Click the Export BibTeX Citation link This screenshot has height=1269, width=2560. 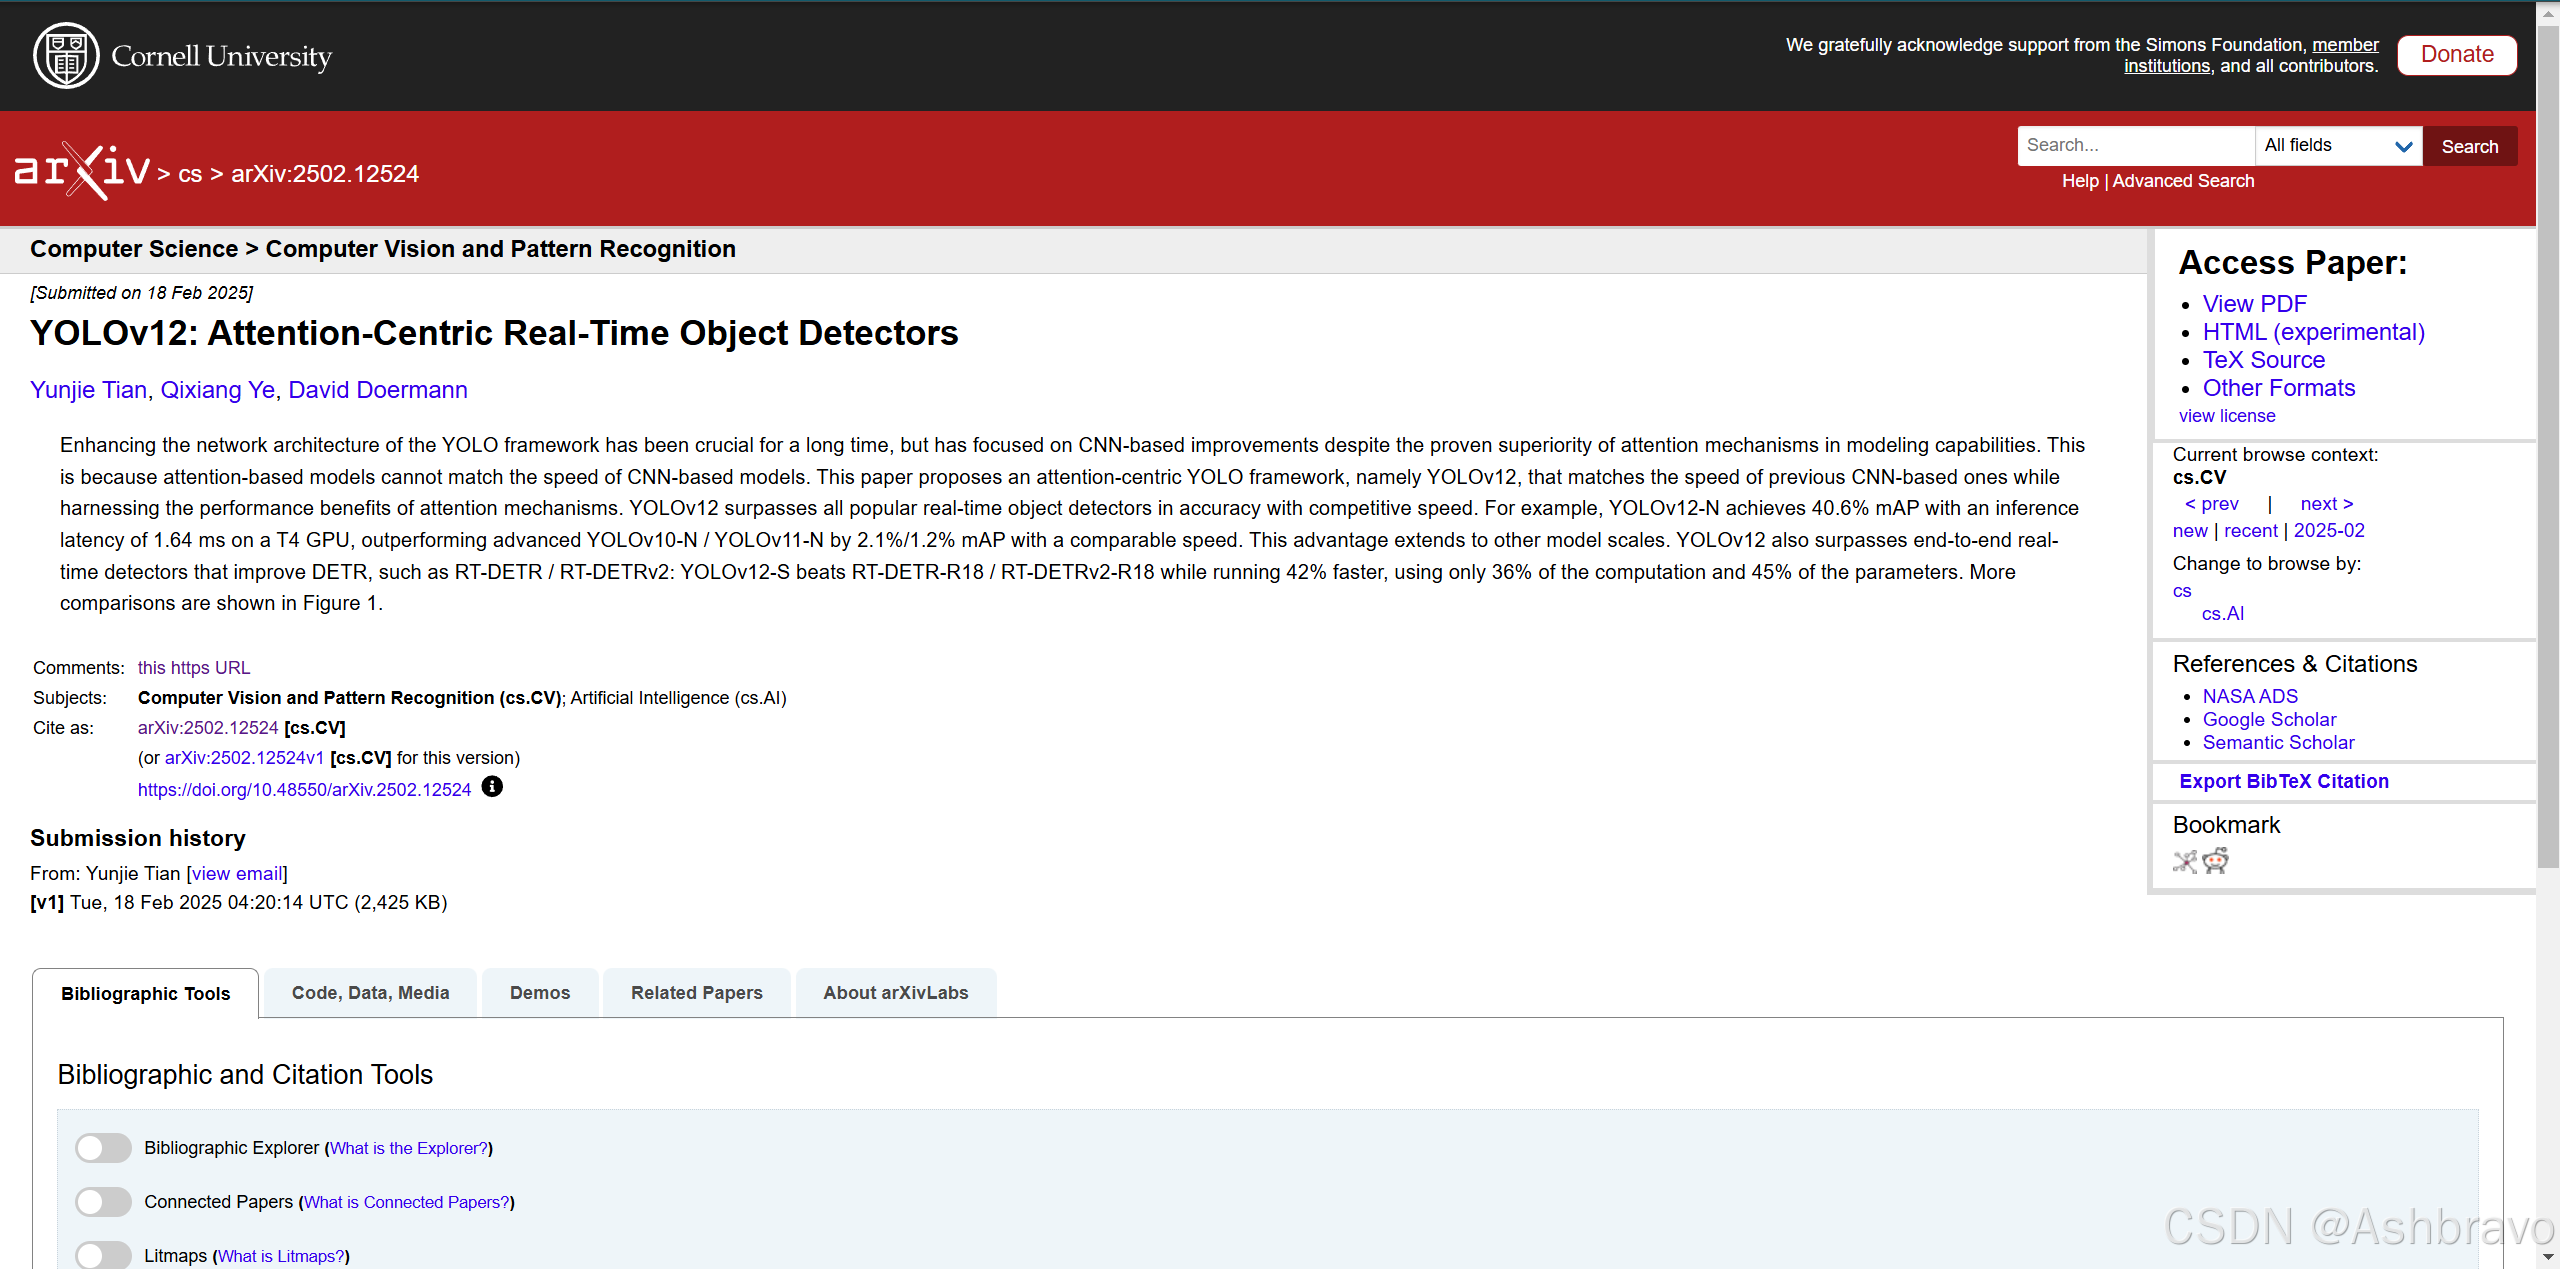pos(2283,782)
